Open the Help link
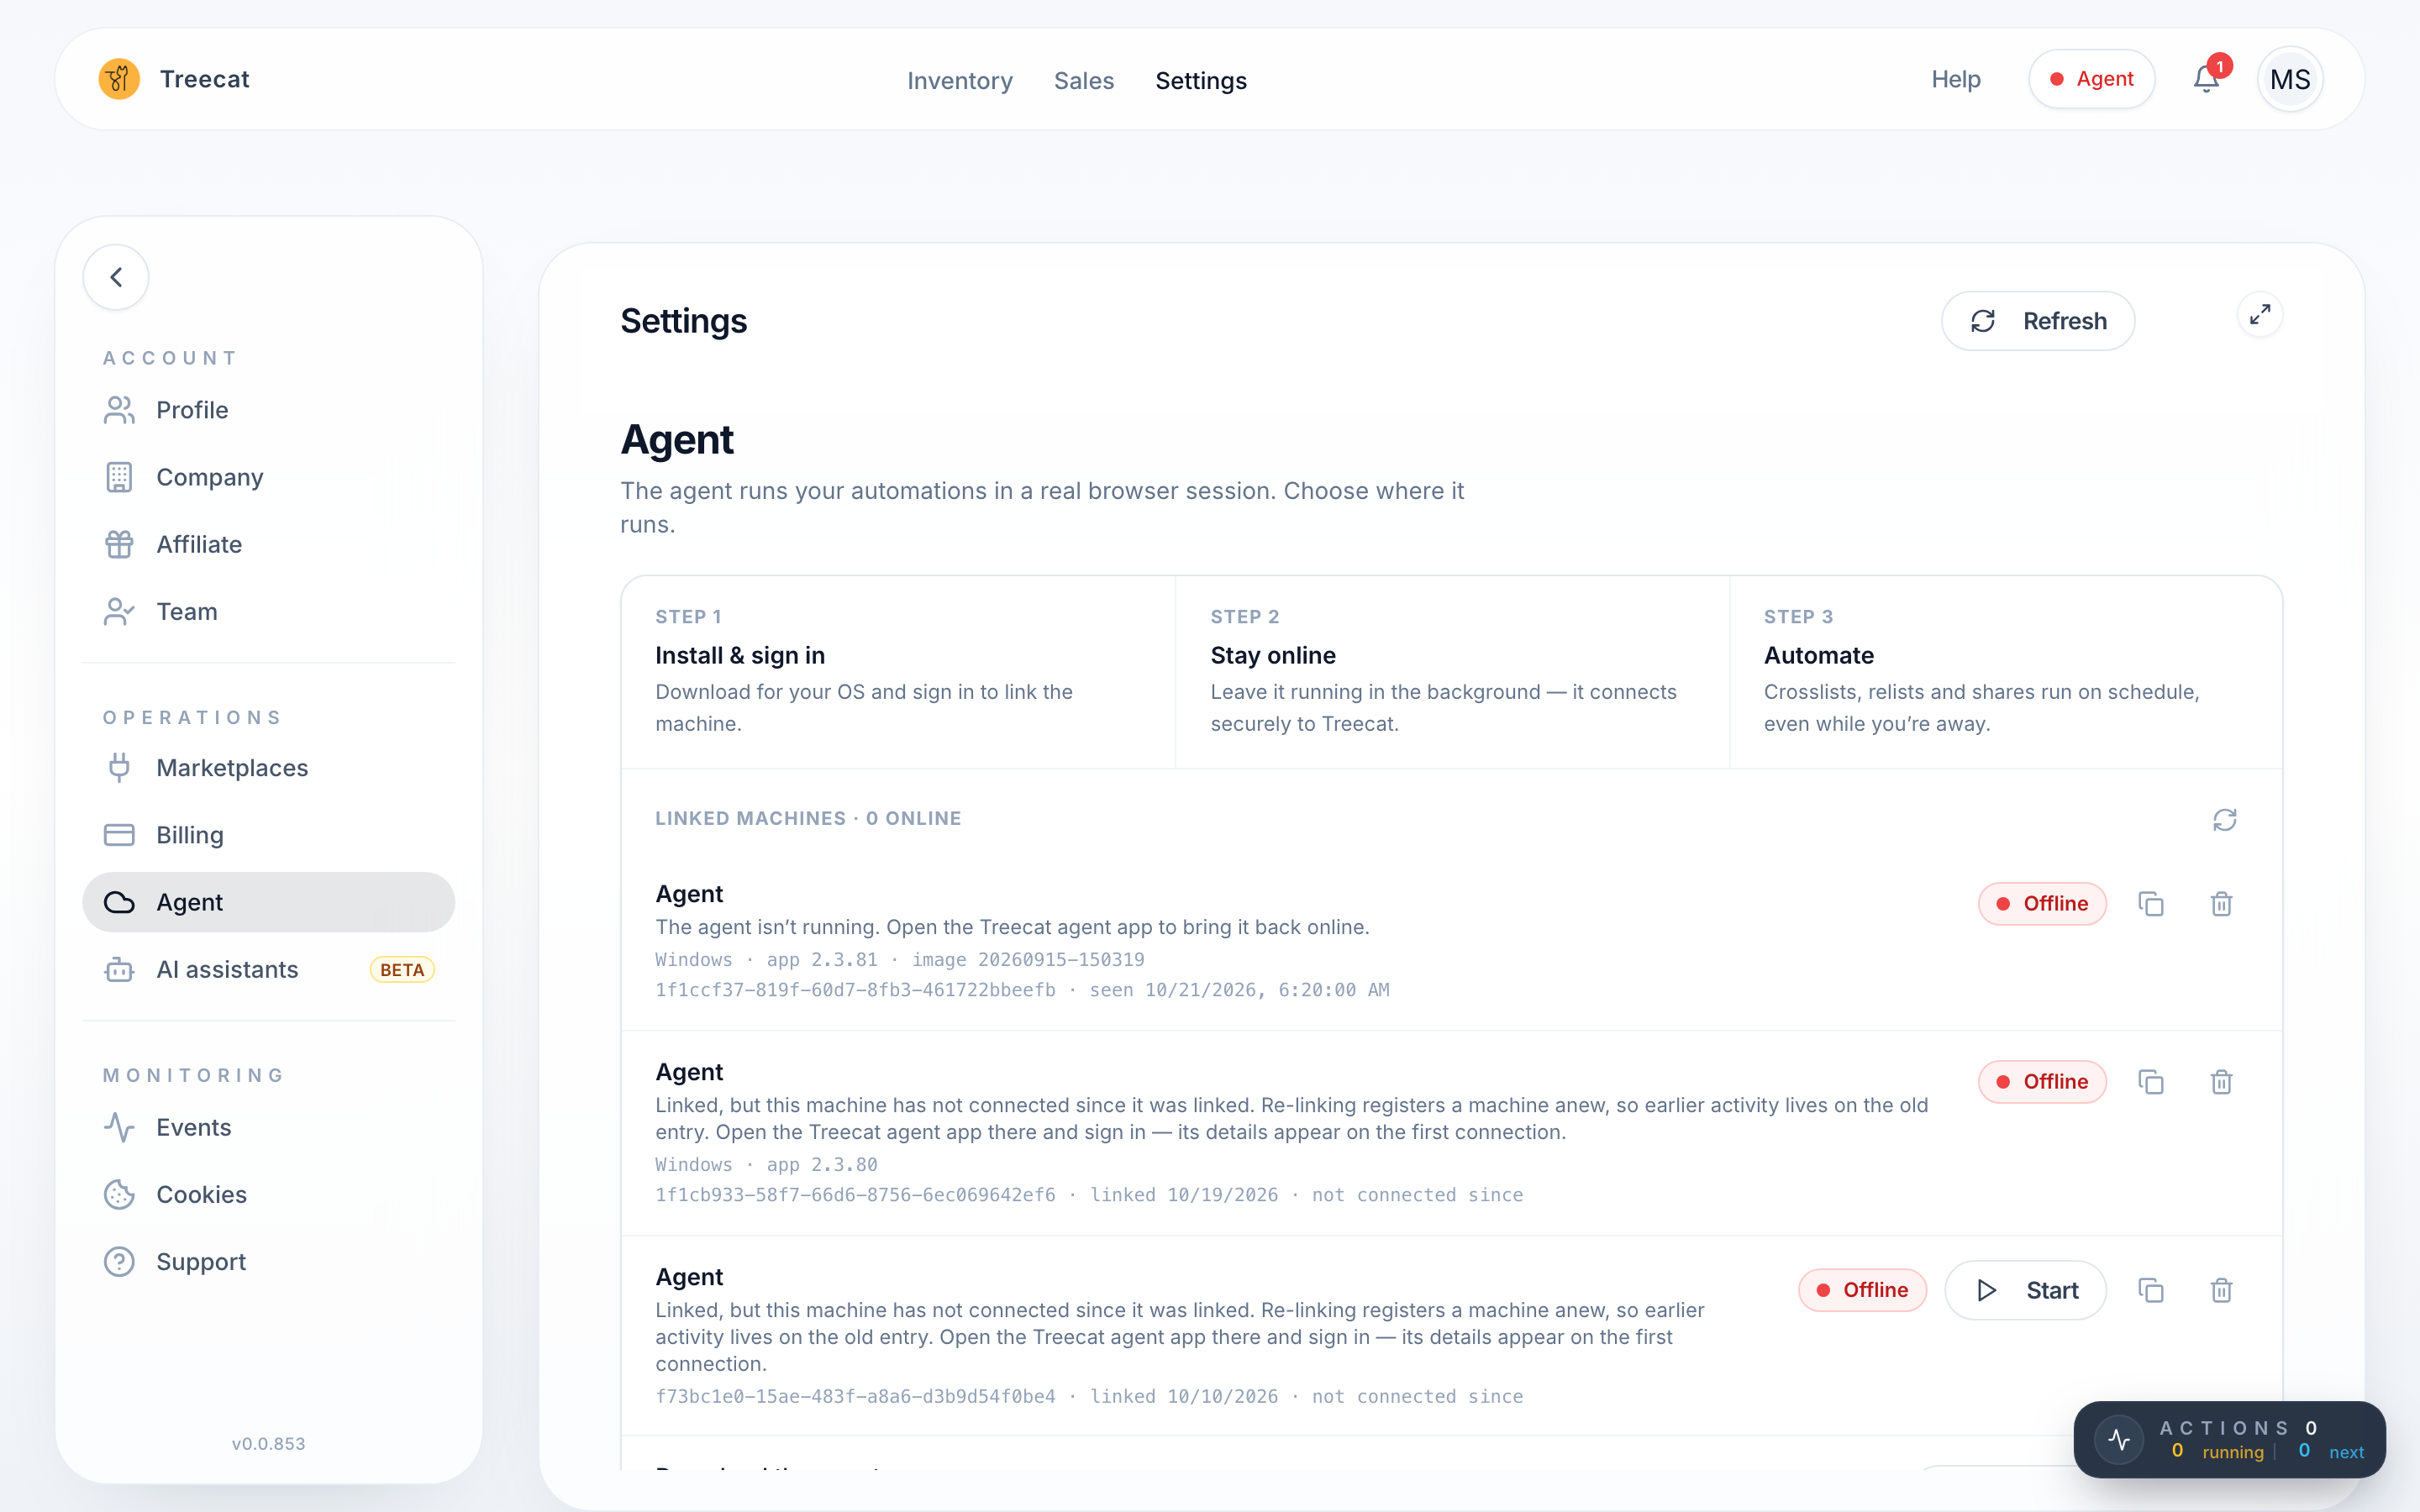 click(1955, 79)
